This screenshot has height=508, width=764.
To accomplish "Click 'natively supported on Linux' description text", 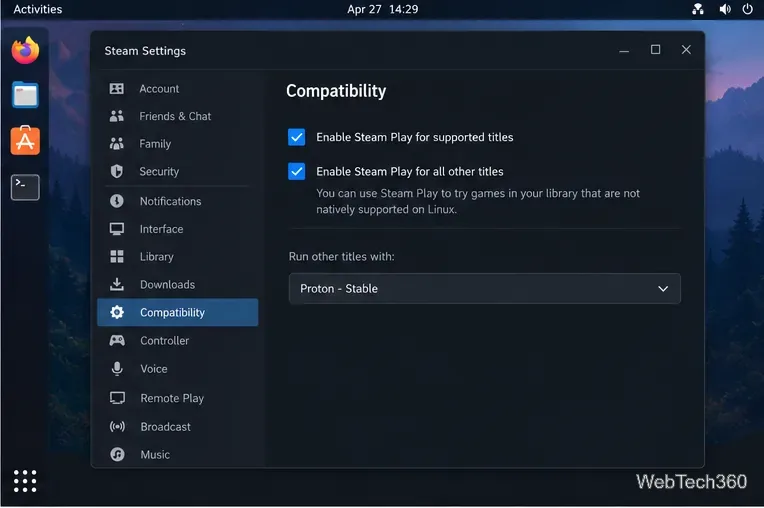I will pyautogui.click(x=386, y=210).
